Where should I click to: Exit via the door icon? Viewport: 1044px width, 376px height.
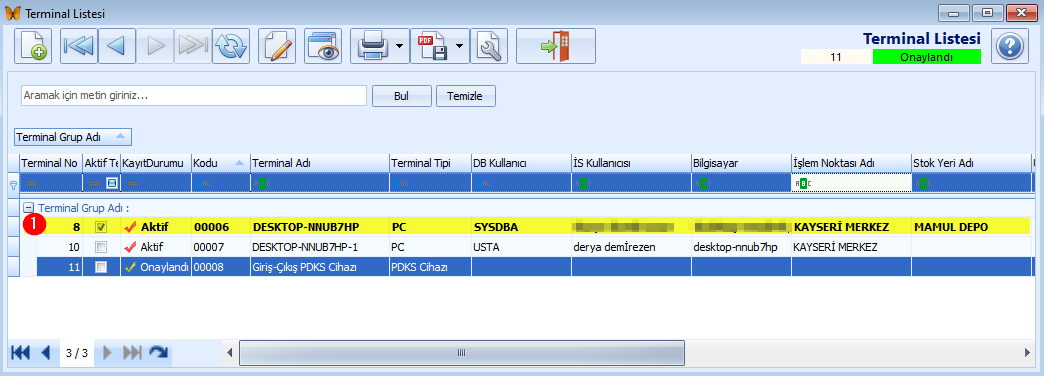[x=556, y=46]
